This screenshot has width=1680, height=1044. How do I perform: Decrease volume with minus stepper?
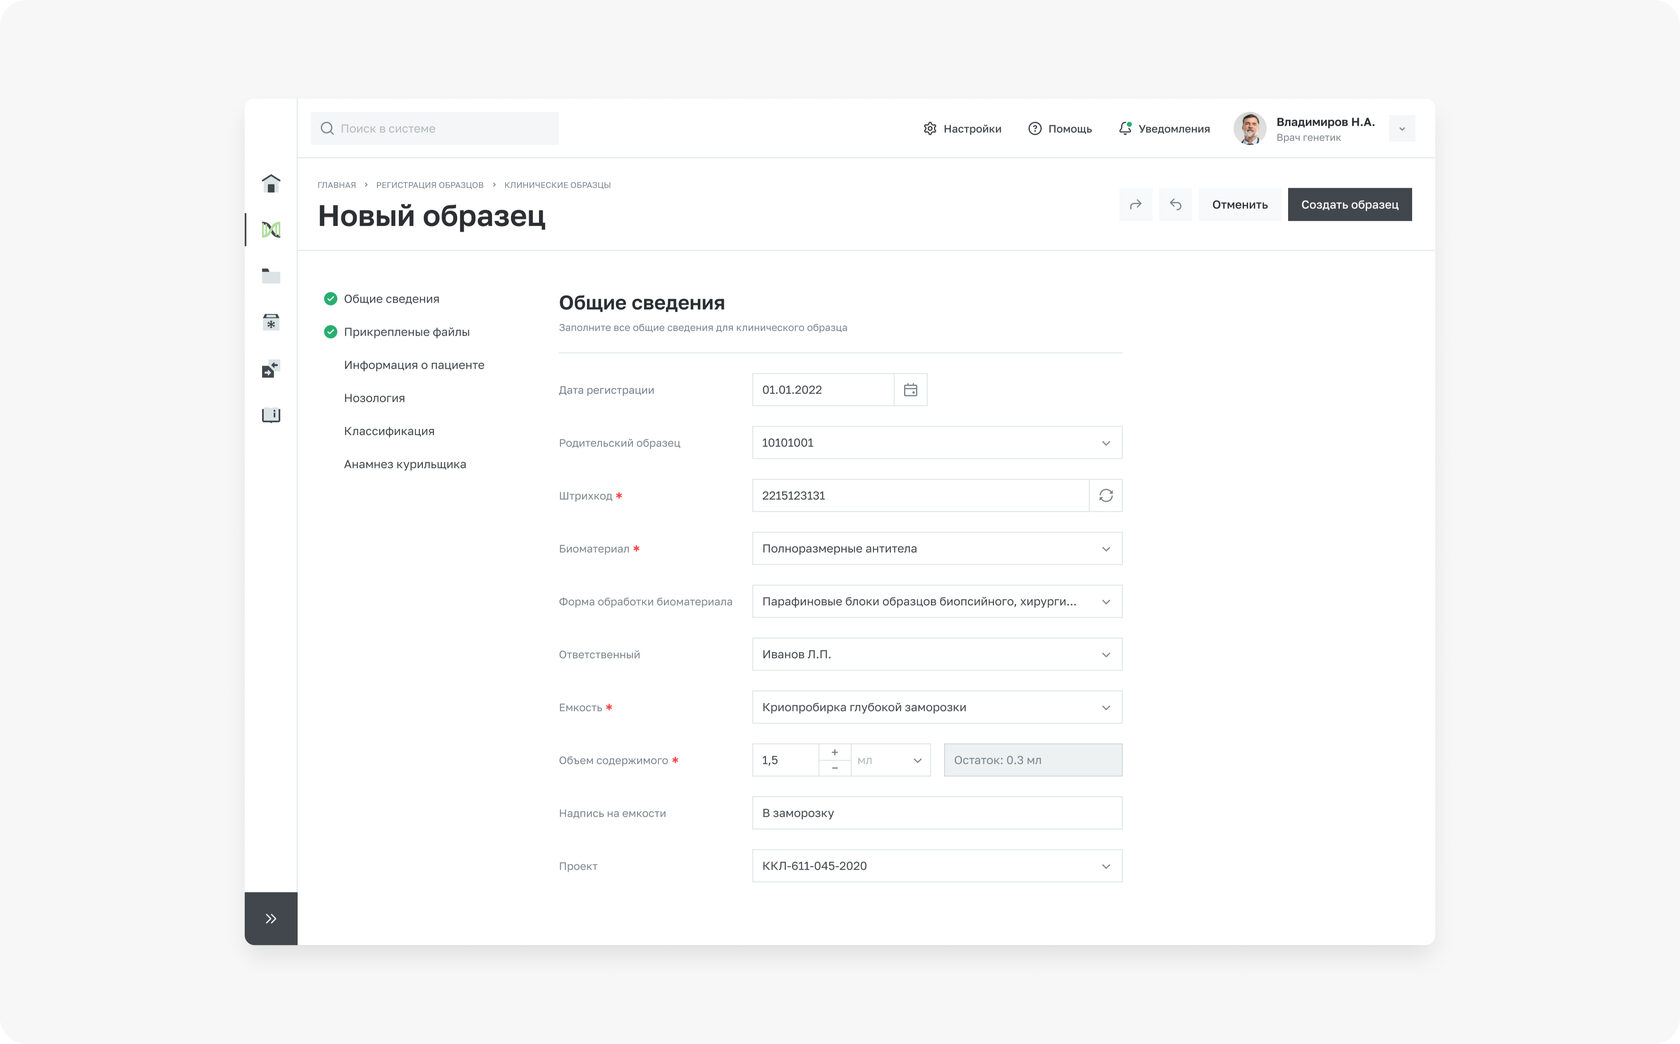pos(835,768)
